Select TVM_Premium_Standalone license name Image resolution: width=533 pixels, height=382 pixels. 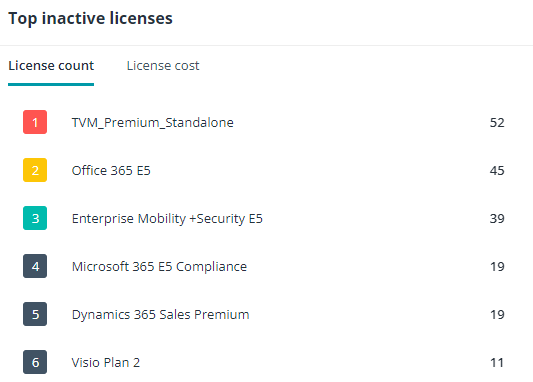pos(153,122)
